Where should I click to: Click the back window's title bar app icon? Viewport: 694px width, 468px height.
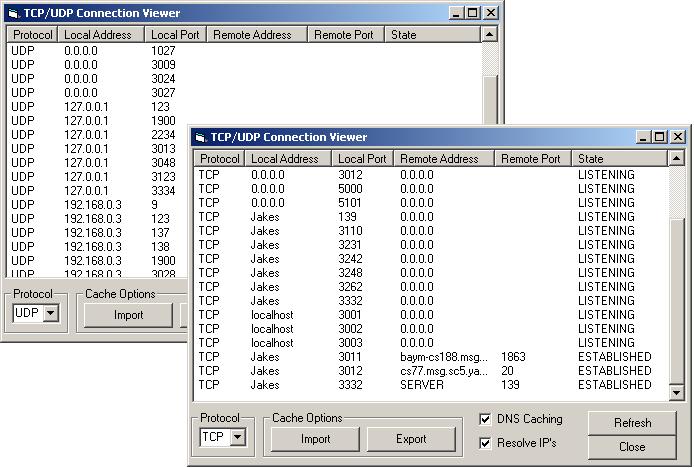pyautogui.click(x=12, y=13)
